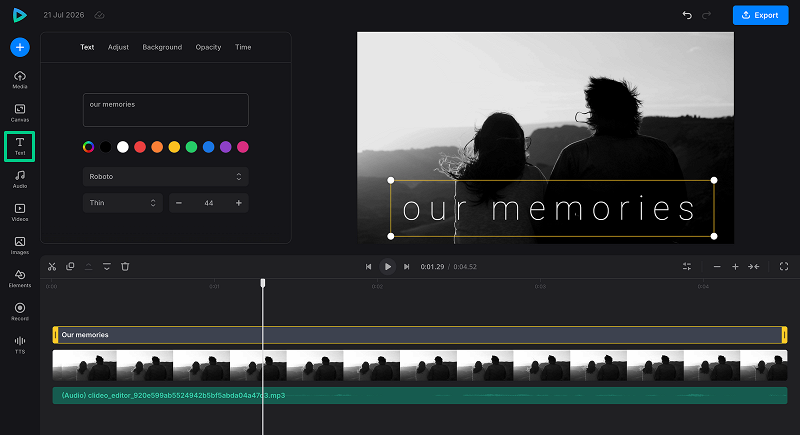The height and width of the screenshot is (435, 800).
Task: Click the current time 0:01.29 readout
Action: (432, 267)
